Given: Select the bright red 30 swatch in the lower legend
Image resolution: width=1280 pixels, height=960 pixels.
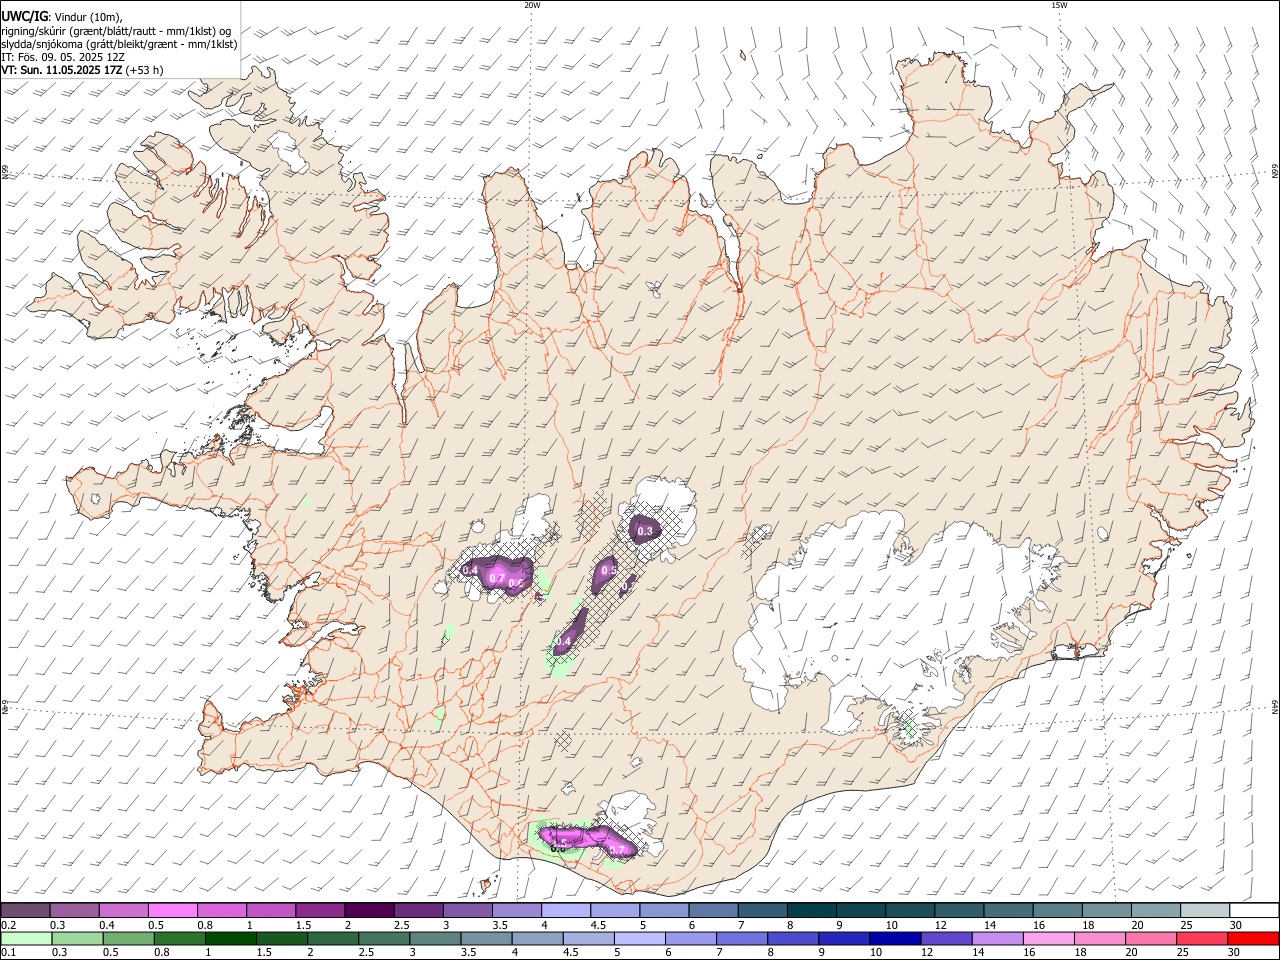Looking at the screenshot, I should (1254, 938).
